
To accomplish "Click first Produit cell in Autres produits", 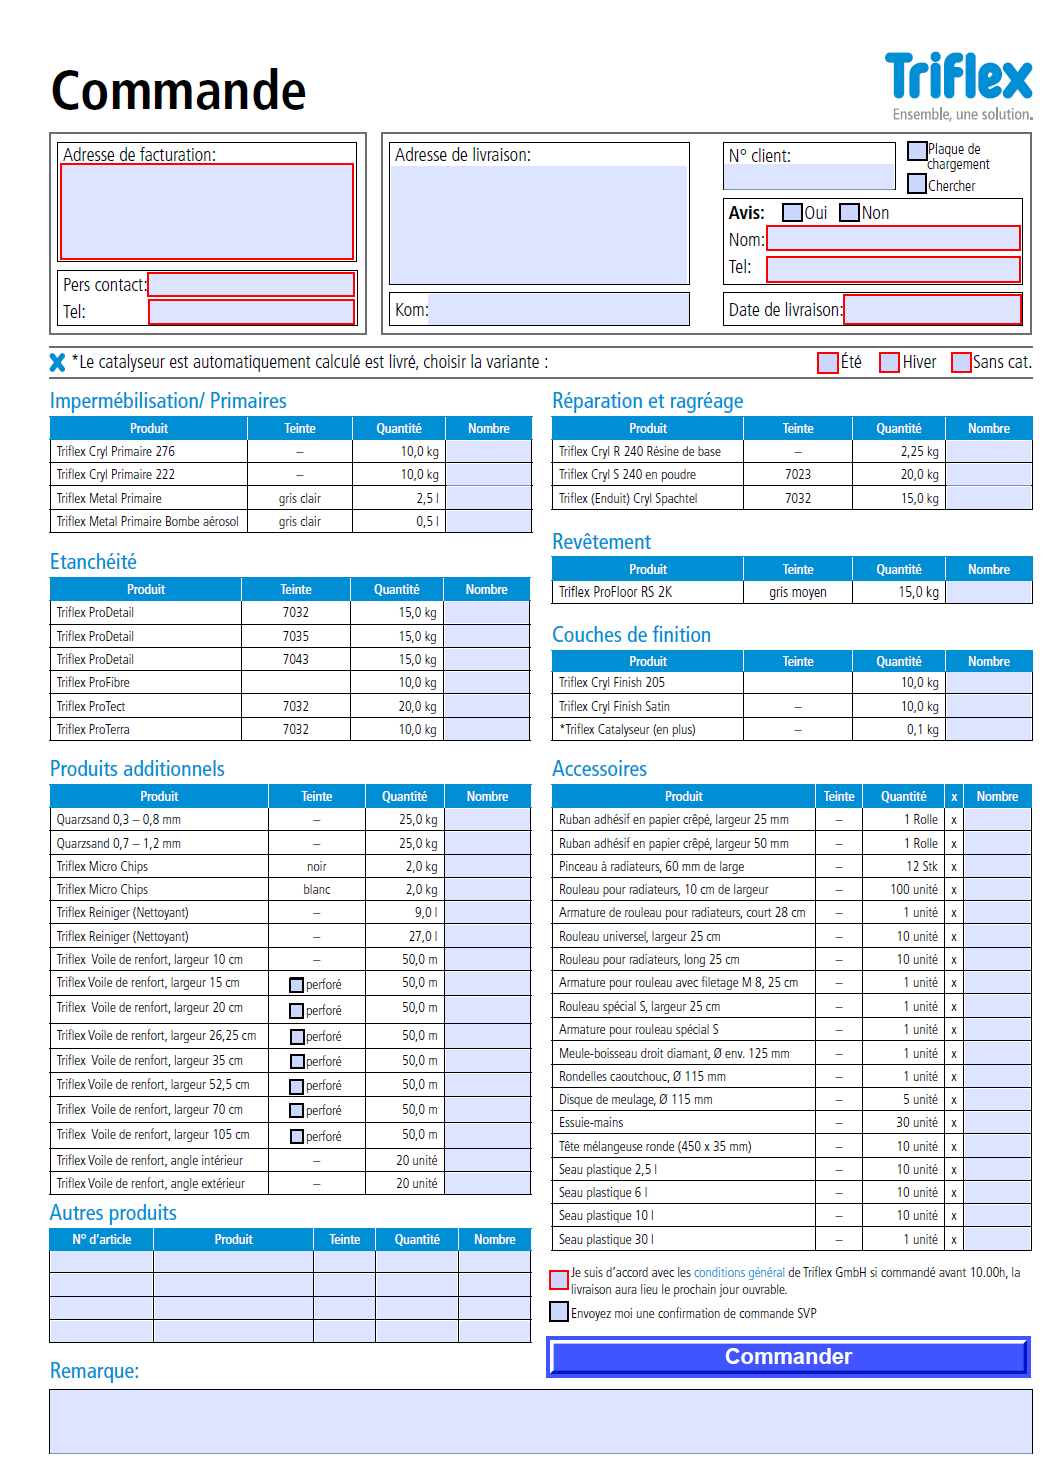I will click(x=234, y=1262).
